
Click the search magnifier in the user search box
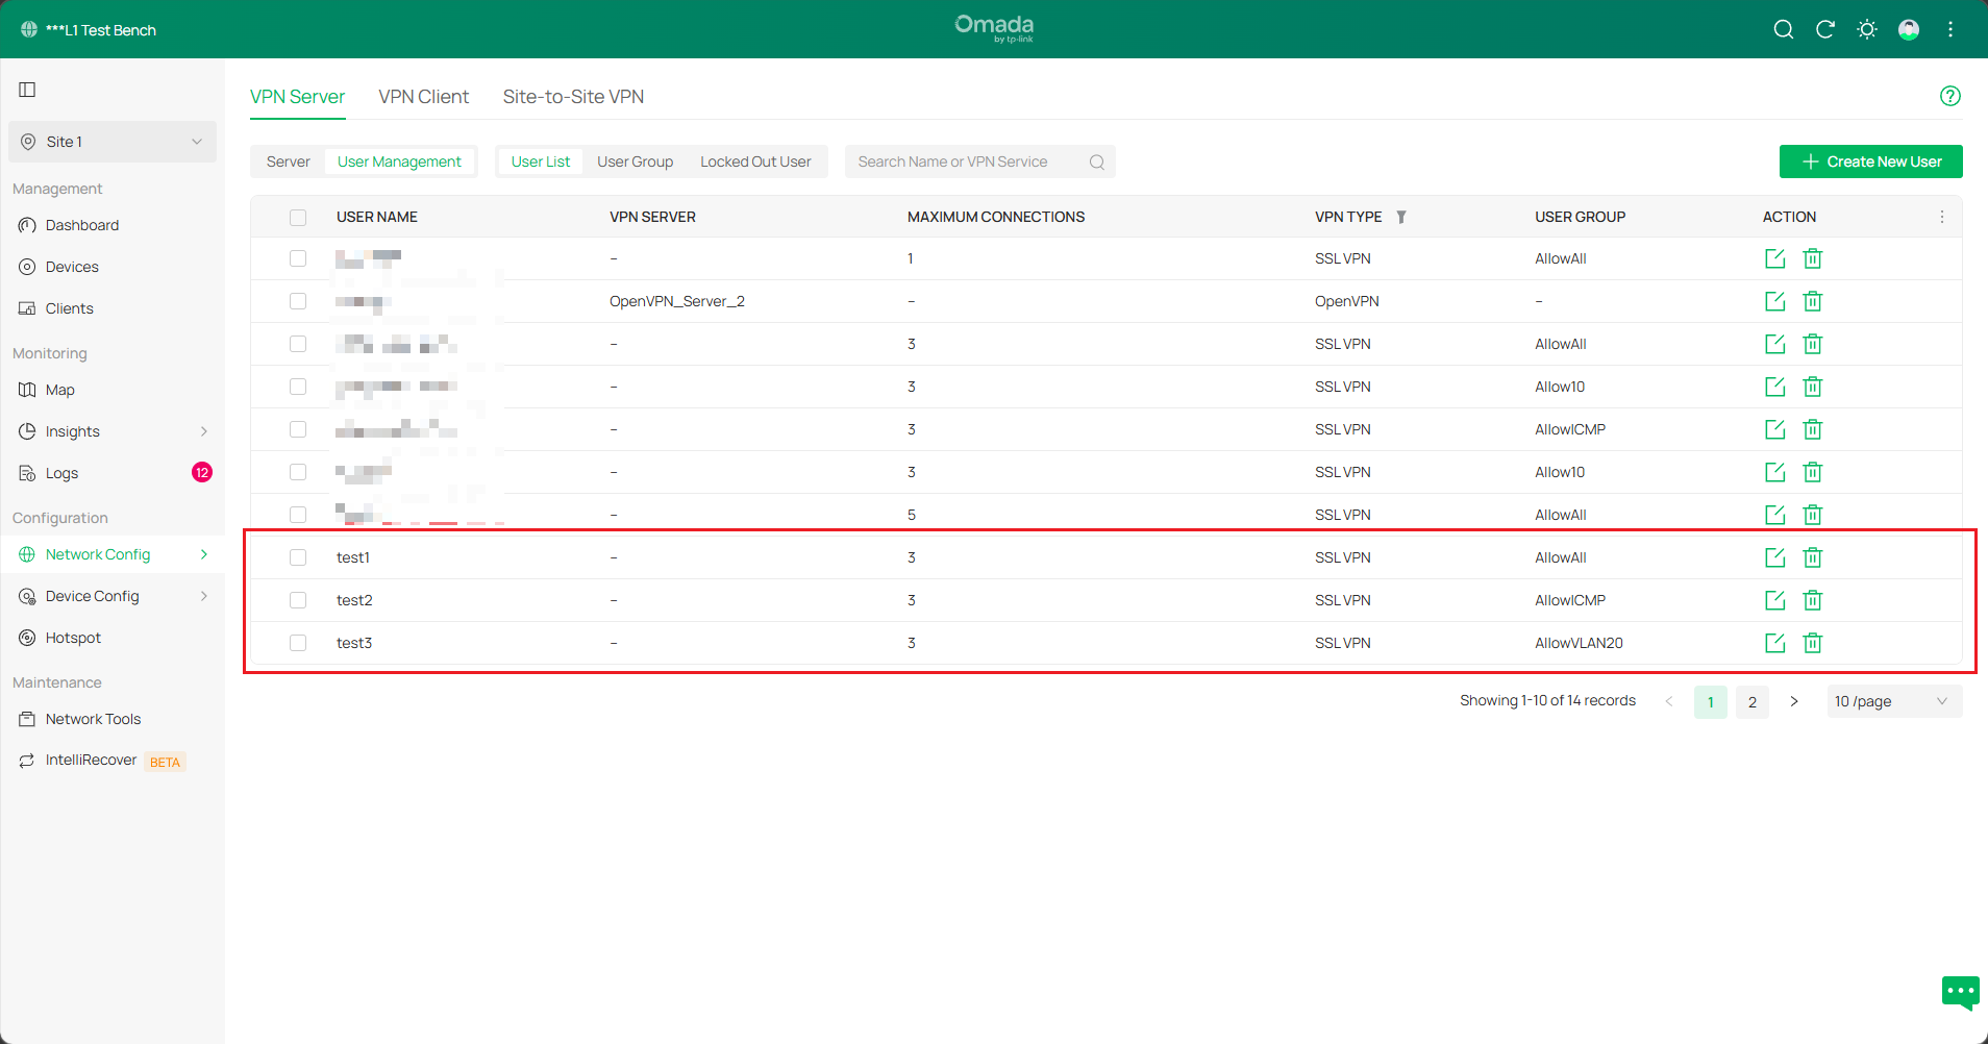point(1097,162)
